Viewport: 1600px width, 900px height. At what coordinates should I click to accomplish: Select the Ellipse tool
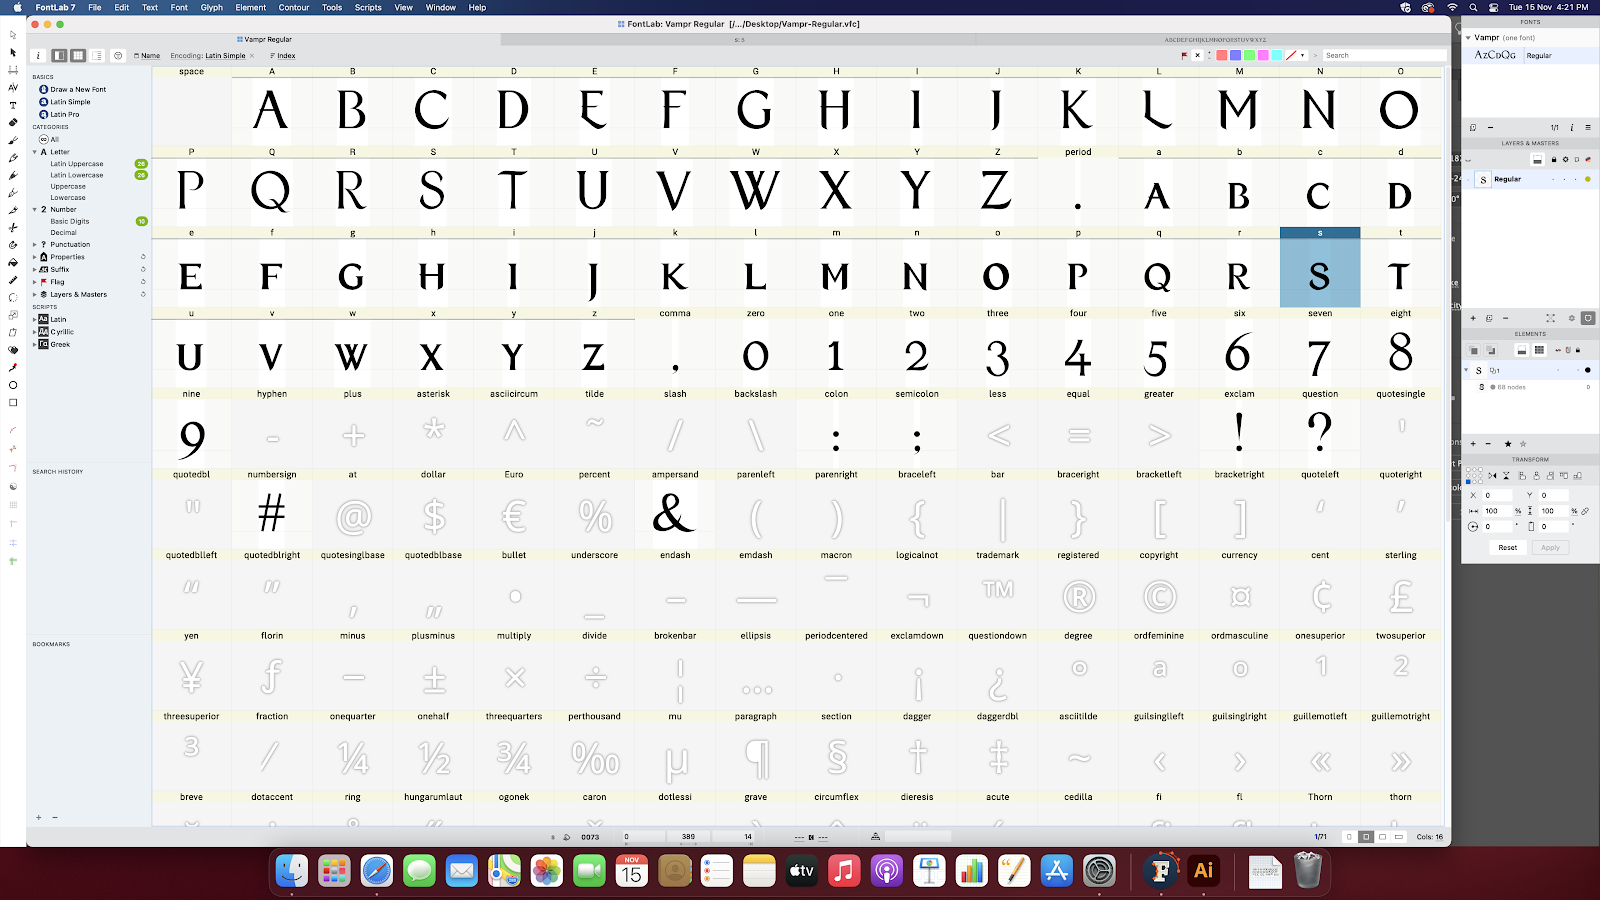(13, 385)
